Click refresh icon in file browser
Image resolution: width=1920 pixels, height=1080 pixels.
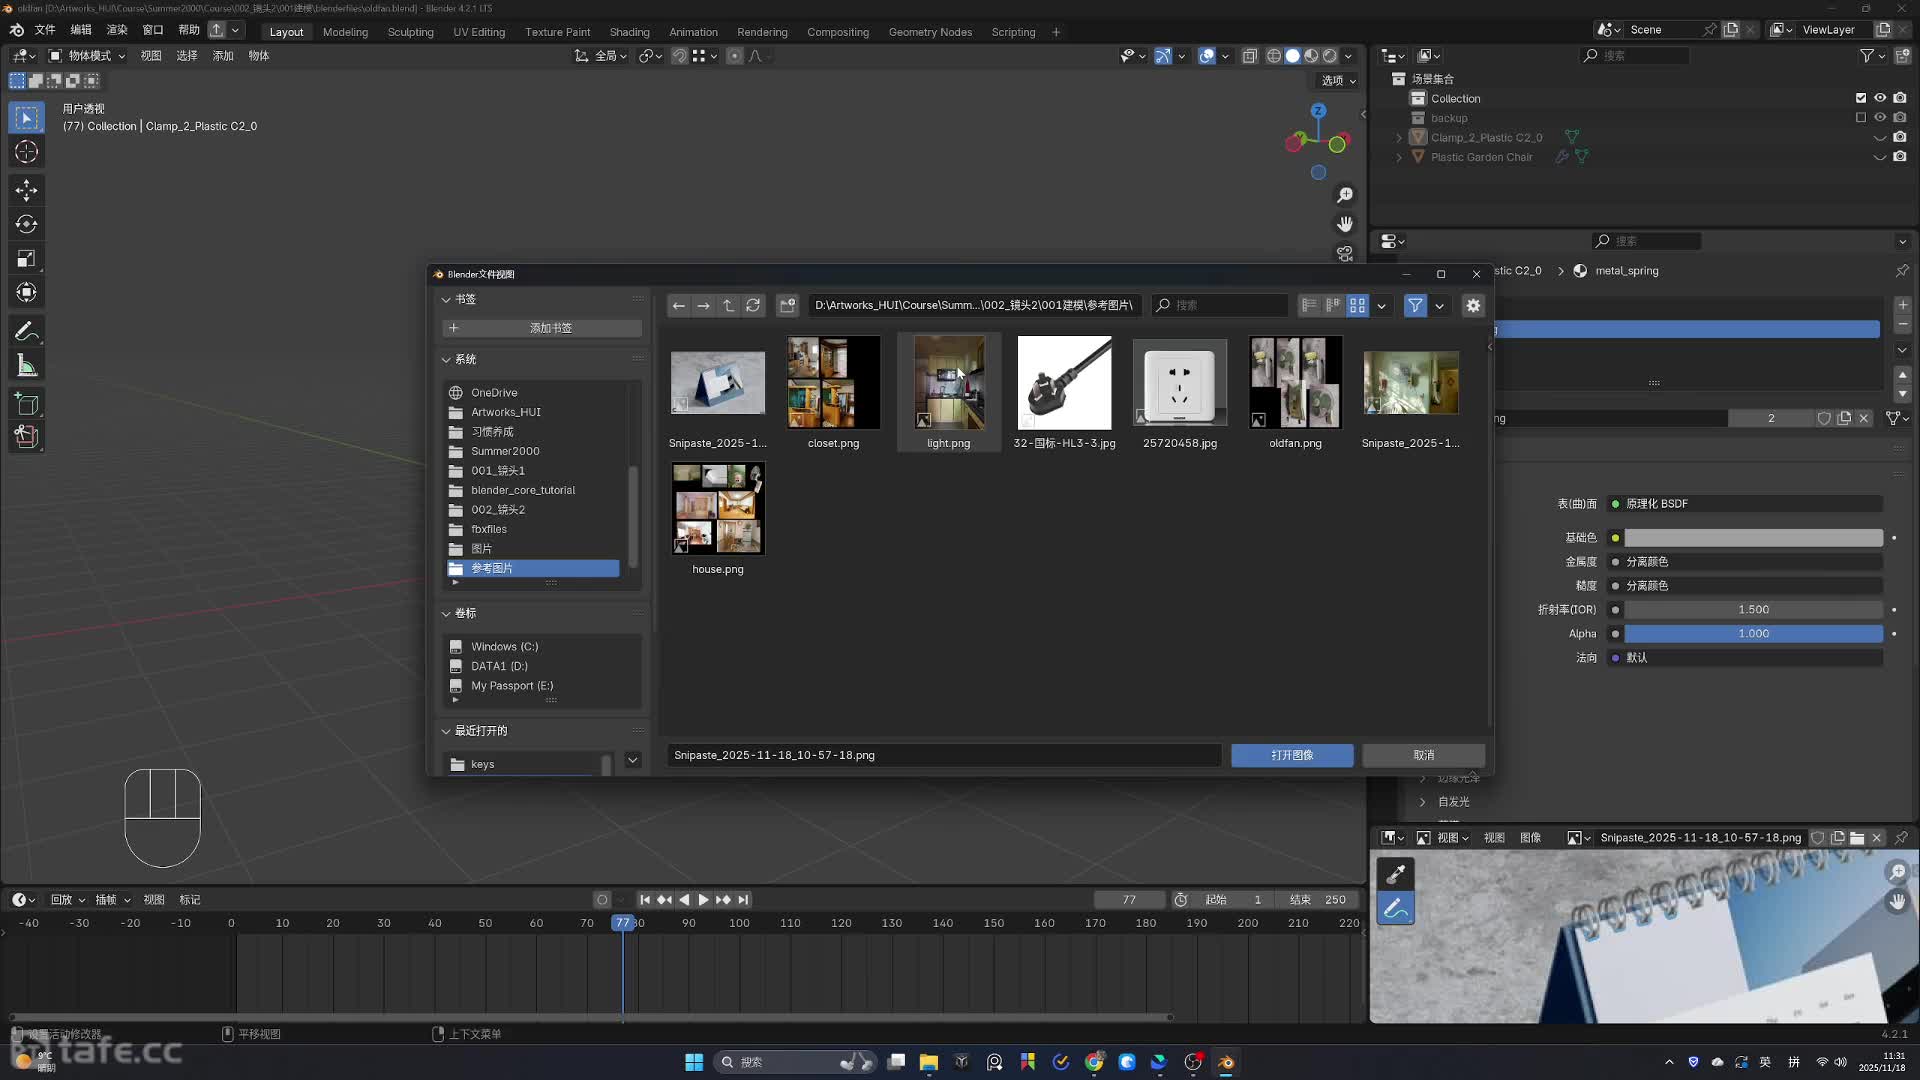tap(753, 306)
